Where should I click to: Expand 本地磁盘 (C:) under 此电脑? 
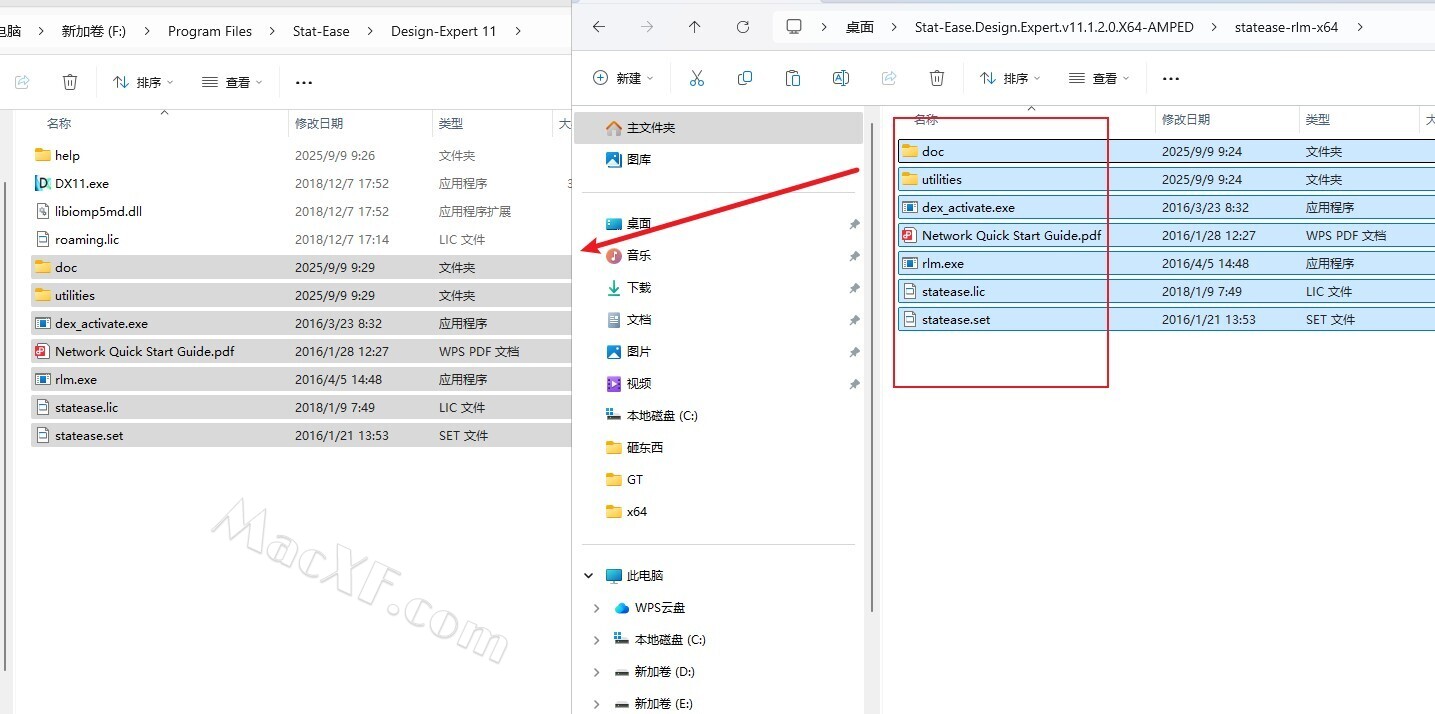point(597,640)
